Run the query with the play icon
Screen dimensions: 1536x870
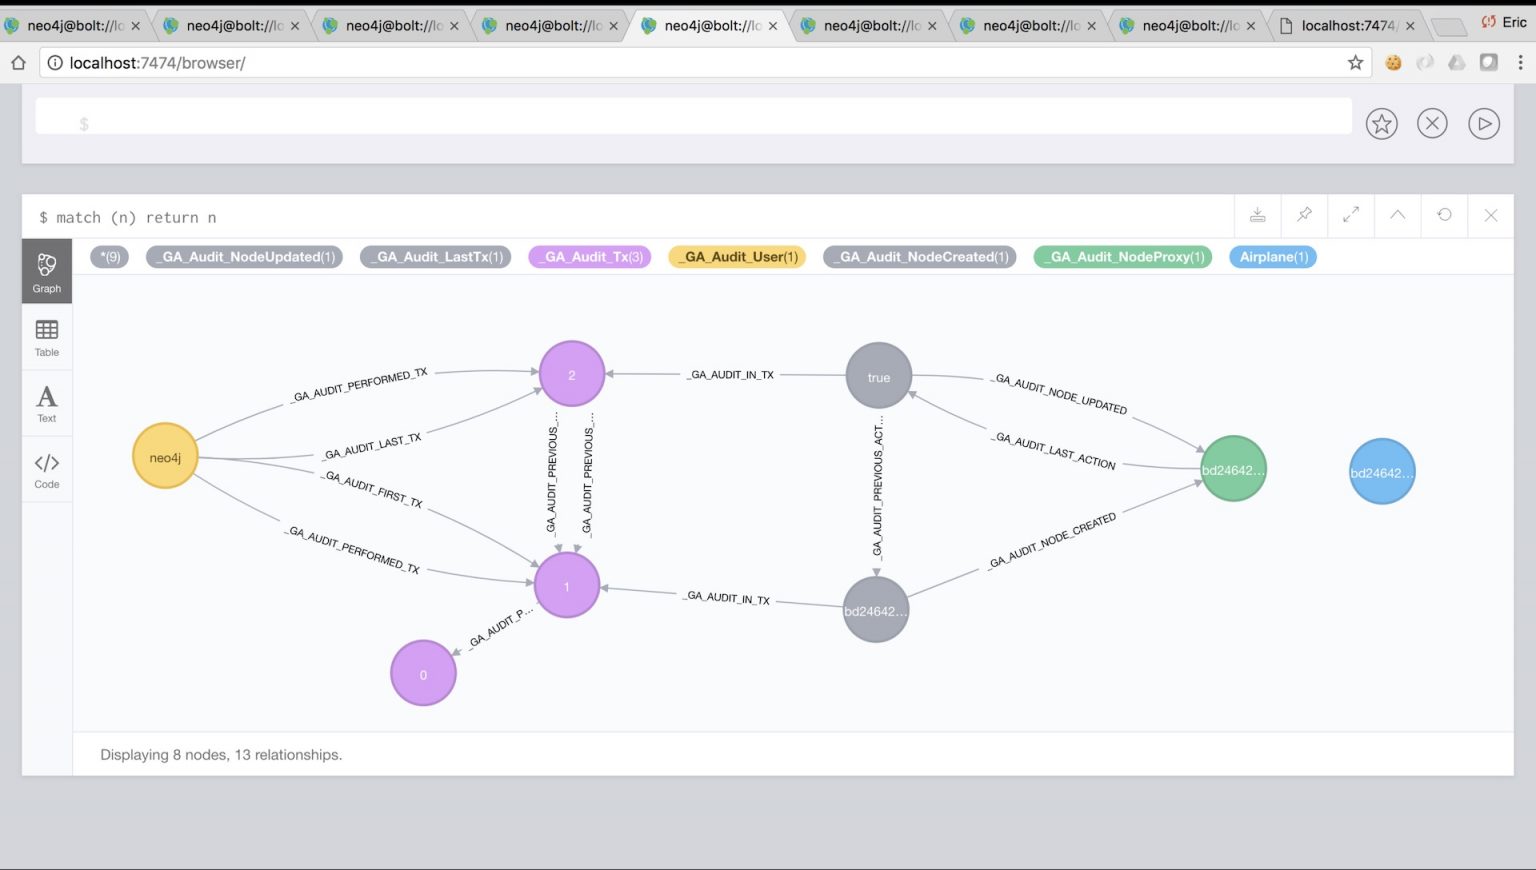click(x=1484, y=123)
